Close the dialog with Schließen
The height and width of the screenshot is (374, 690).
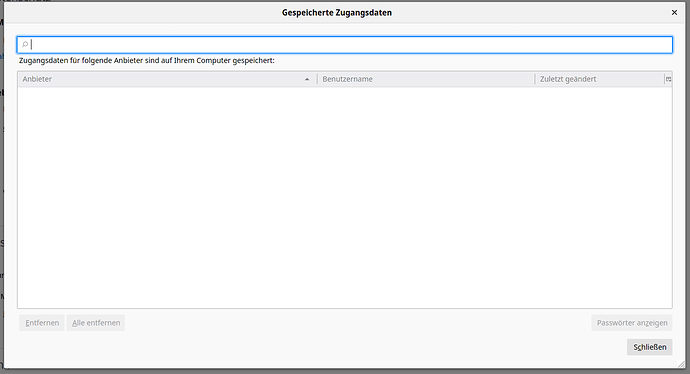pos(650,347)
